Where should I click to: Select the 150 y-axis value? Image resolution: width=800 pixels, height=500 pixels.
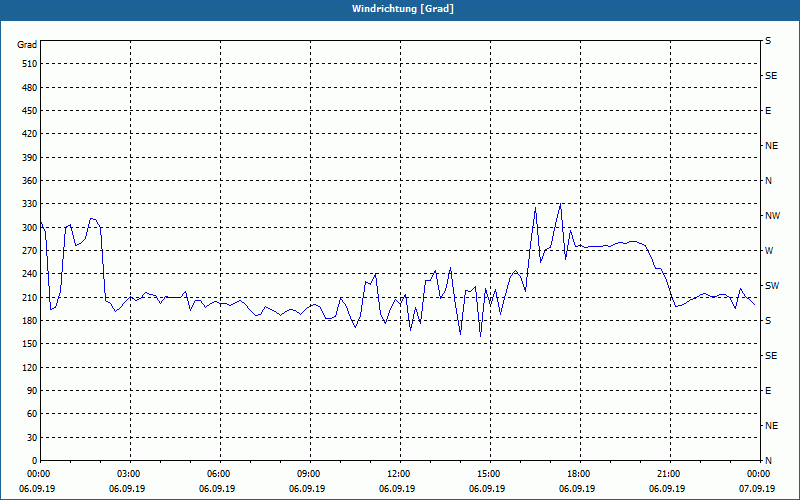point(30,344)
